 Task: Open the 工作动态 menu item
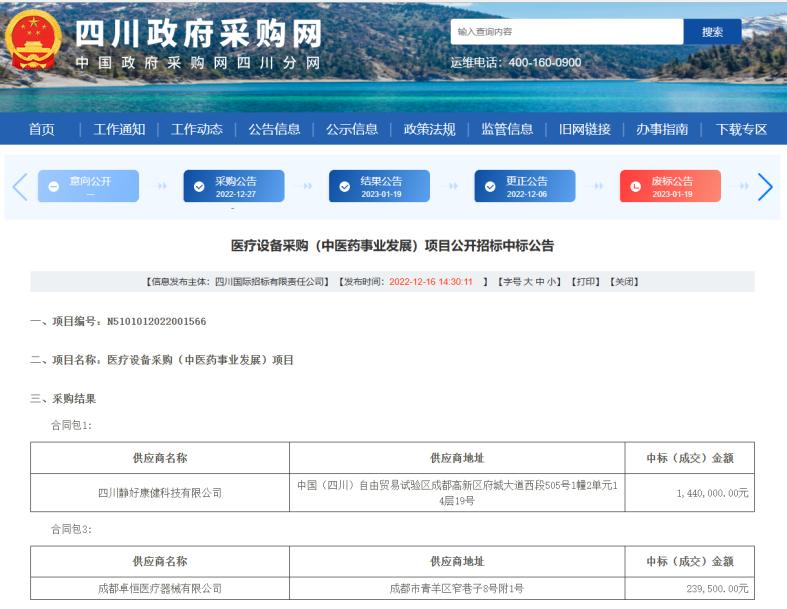click(197, 130)
